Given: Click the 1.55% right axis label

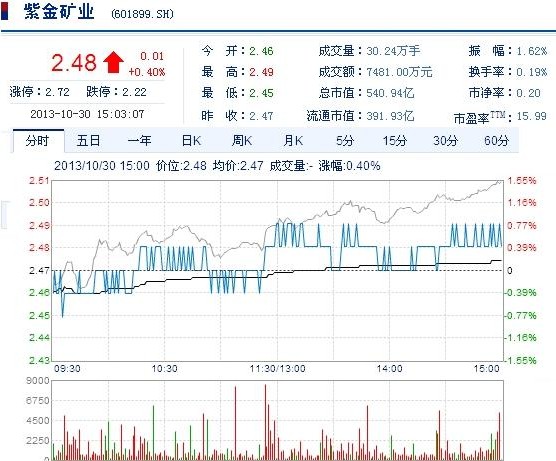Looking at the screenshot, I should pyautogui.click(x=522, y=180).
